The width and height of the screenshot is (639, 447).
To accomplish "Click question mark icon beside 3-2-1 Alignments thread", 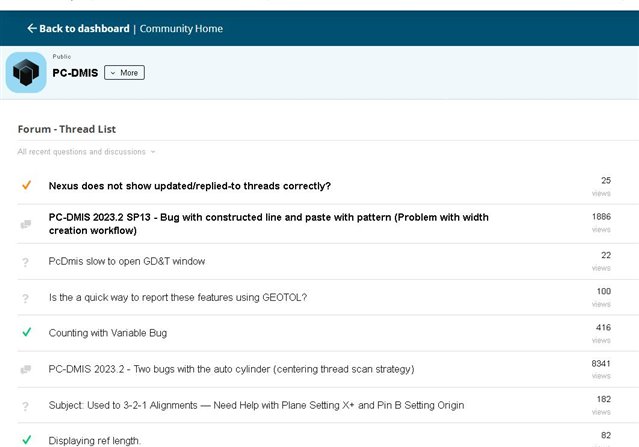I will coord(25,406).
